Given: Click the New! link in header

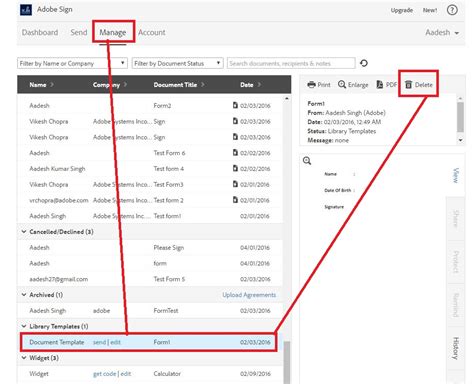Looking at the screenshot, I should pyautogui.click(x=430, y=10).
